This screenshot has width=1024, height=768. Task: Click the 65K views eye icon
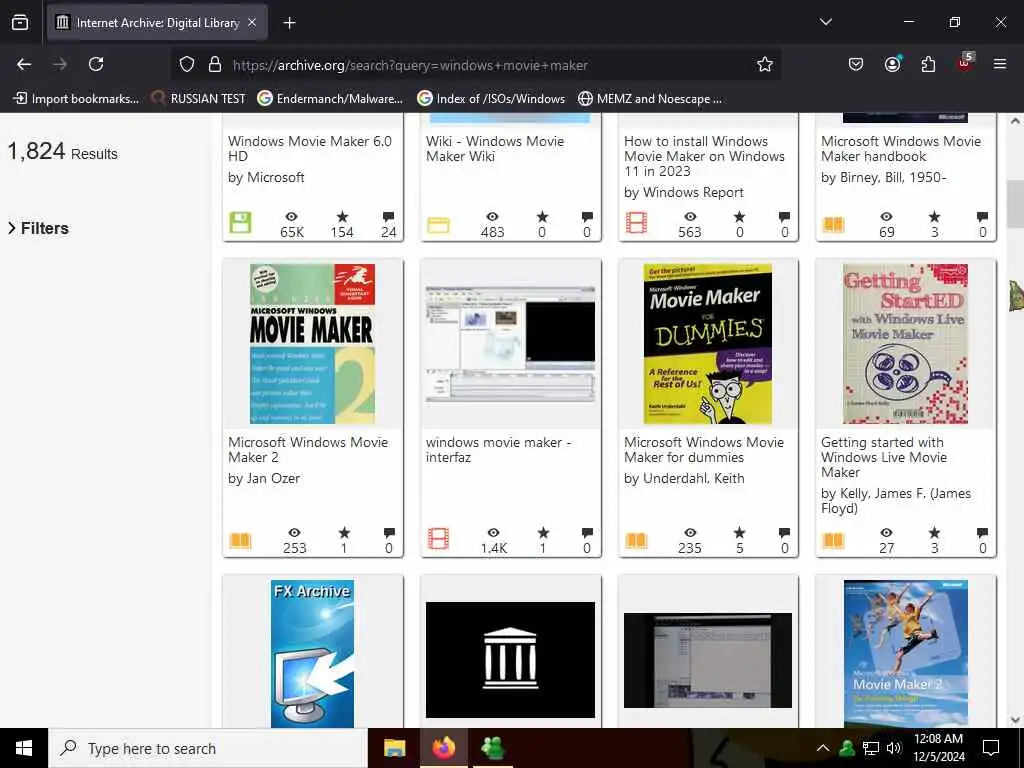pos(291,216)
